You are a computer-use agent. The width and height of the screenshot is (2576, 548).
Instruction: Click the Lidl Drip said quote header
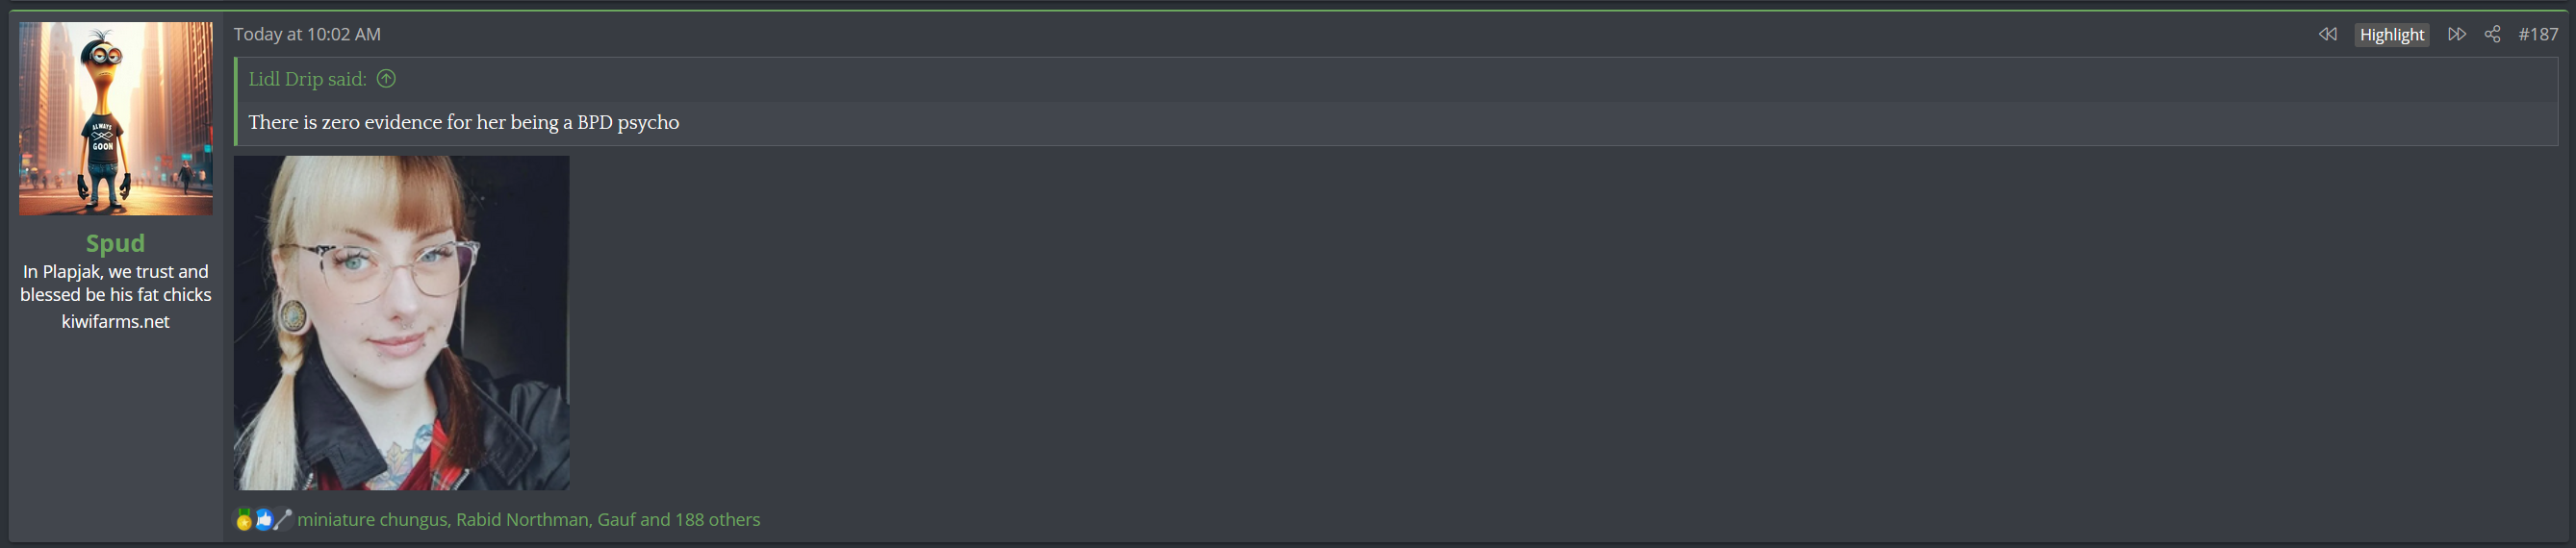(x=307, y=79)
